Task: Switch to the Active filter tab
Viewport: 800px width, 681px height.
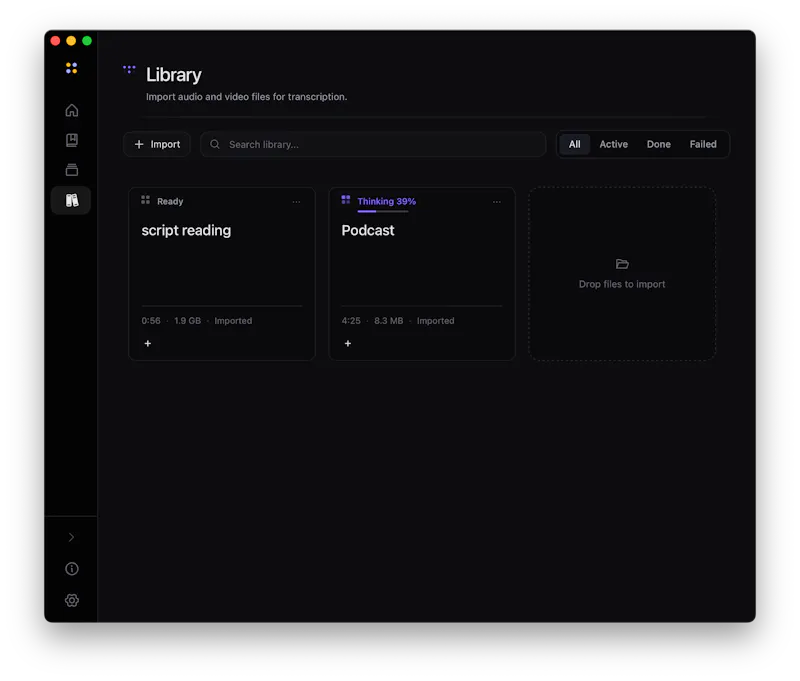Action: coord(613,144)
